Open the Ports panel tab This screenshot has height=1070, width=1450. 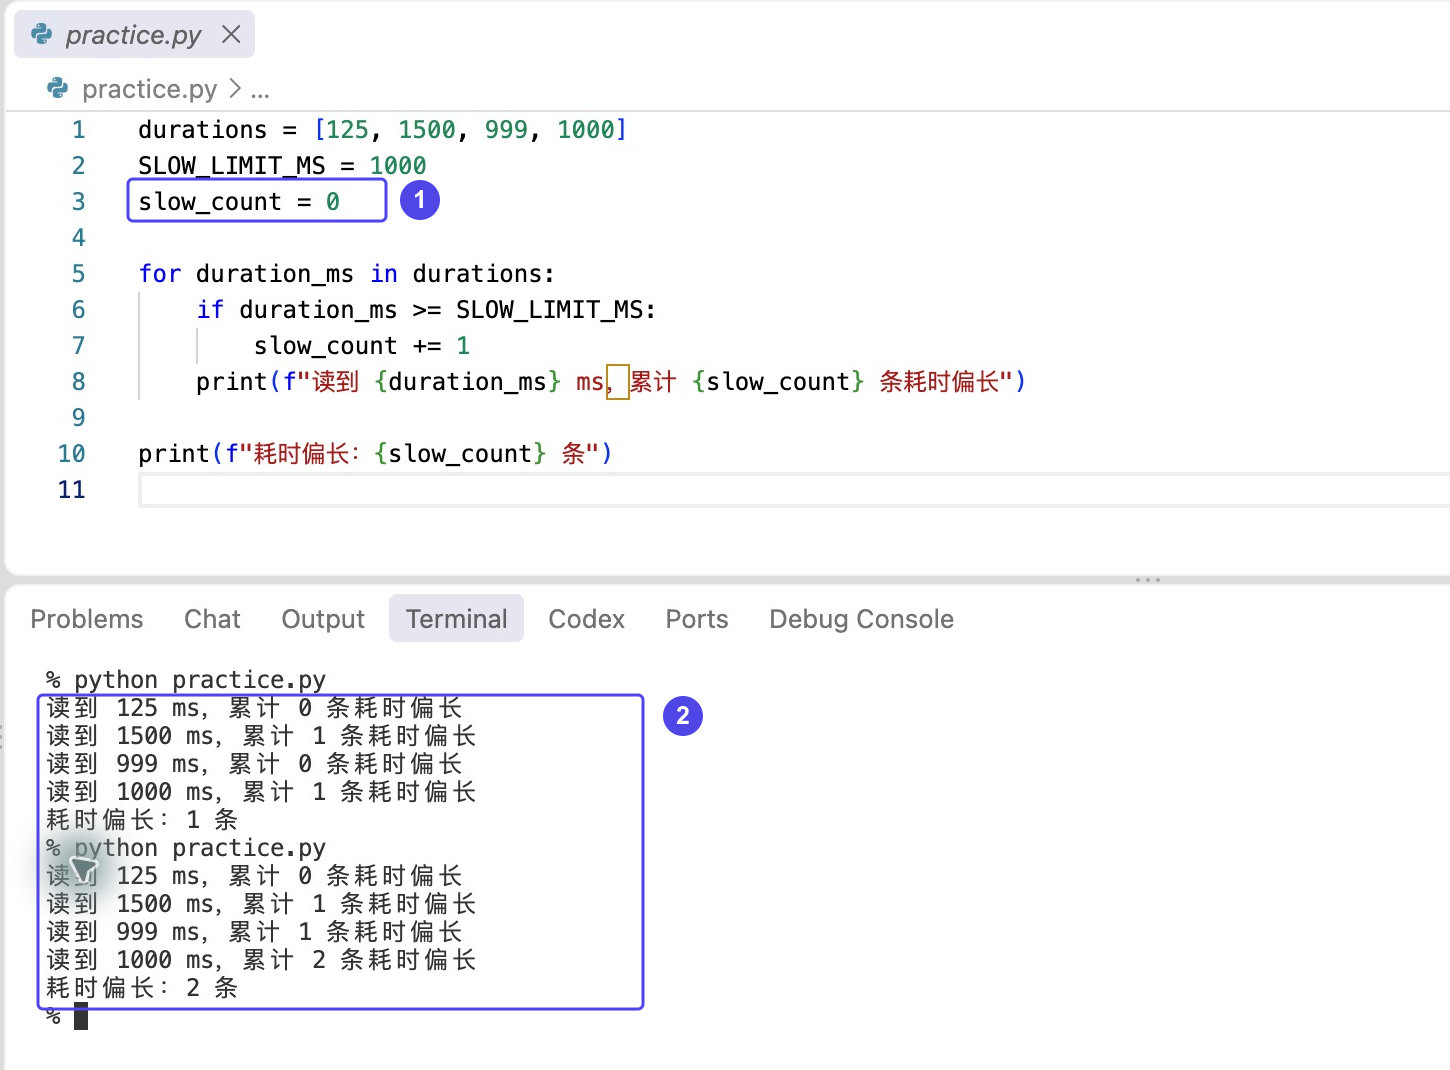pos(697,619)
